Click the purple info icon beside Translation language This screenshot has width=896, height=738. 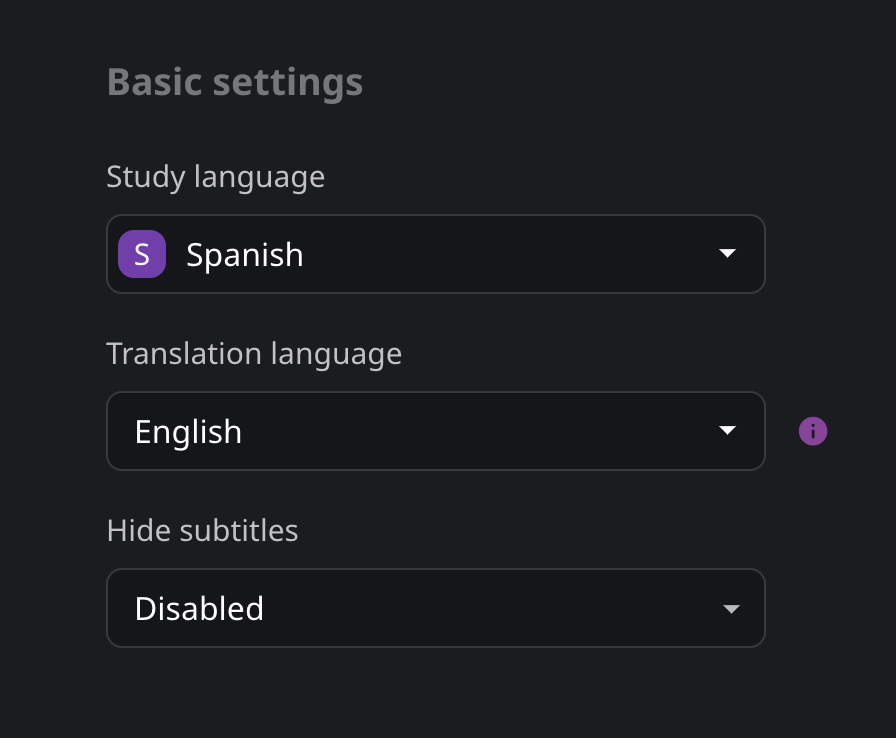[813, 431]
